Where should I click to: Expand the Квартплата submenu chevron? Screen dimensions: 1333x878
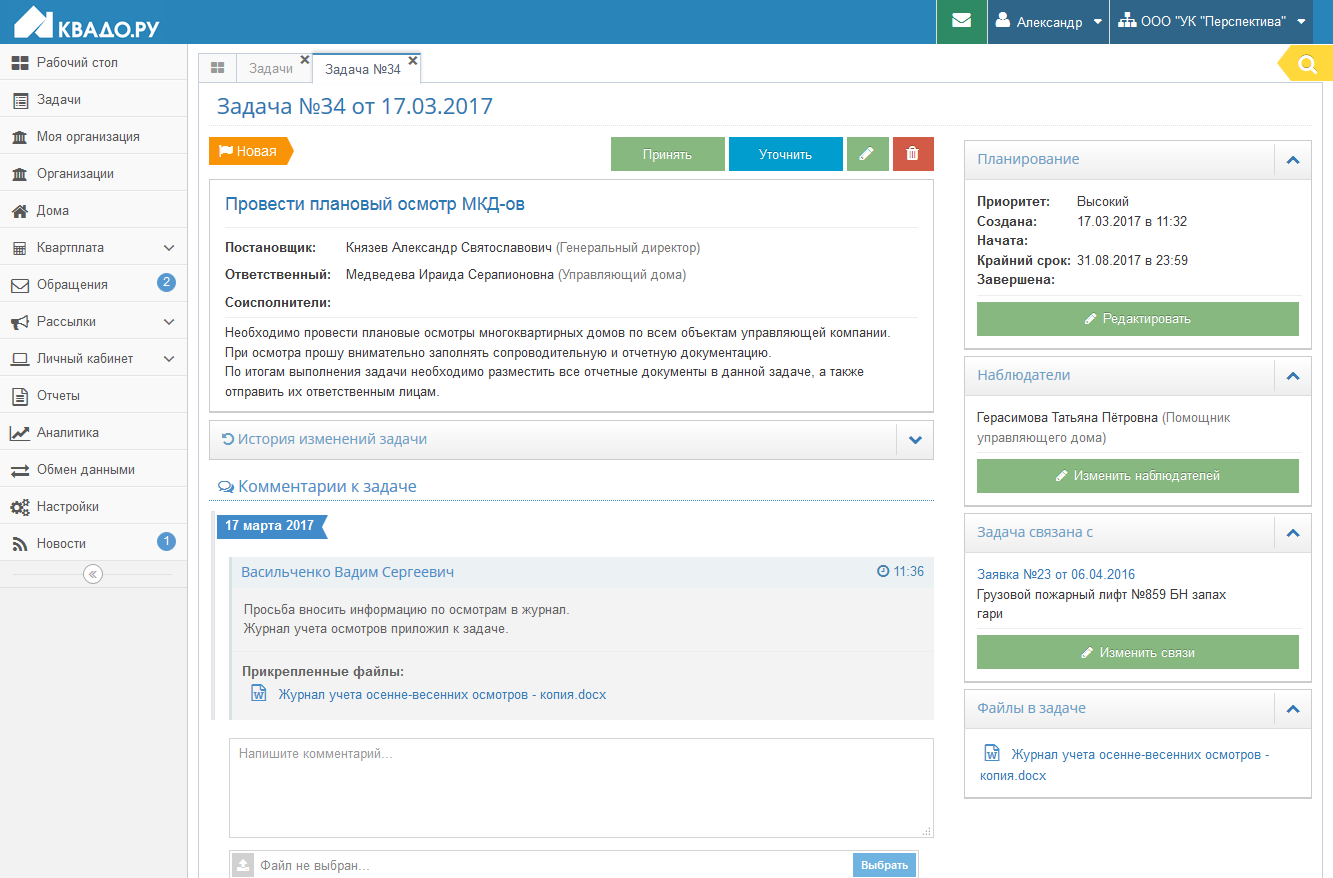pyautogui.click(x=169, y=248)
